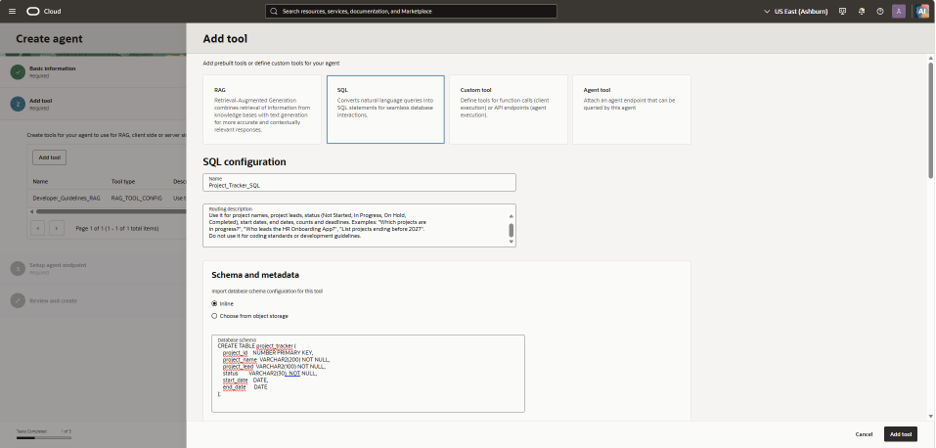Screen dimensions: 936x448
Task: Click the Add tool panel vertical scrollbar
Action: (x=930, y=119)
